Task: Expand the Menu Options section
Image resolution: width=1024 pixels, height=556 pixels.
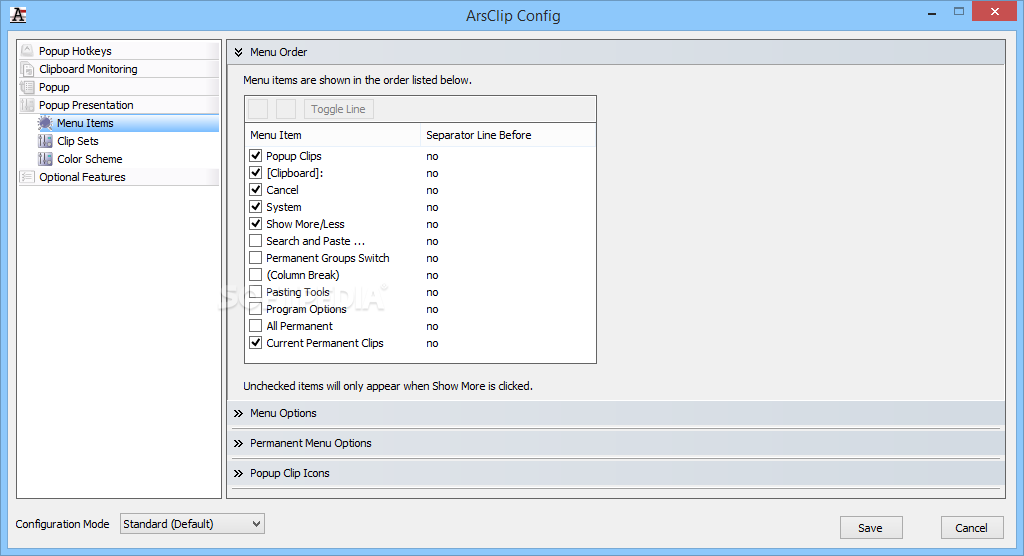Action: click(x=238, y=413)
